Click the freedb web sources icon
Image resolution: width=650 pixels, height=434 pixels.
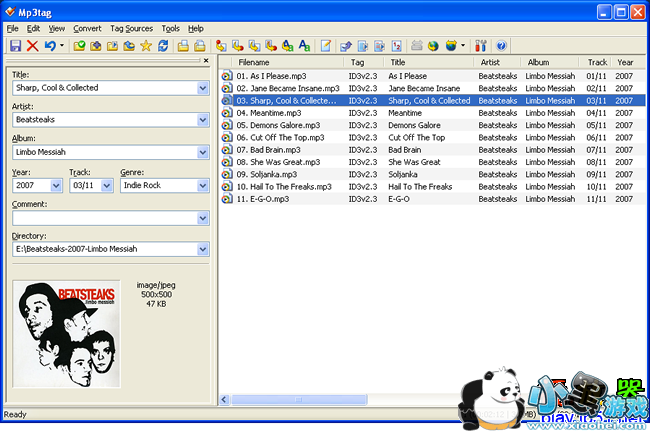coord(451,46)
